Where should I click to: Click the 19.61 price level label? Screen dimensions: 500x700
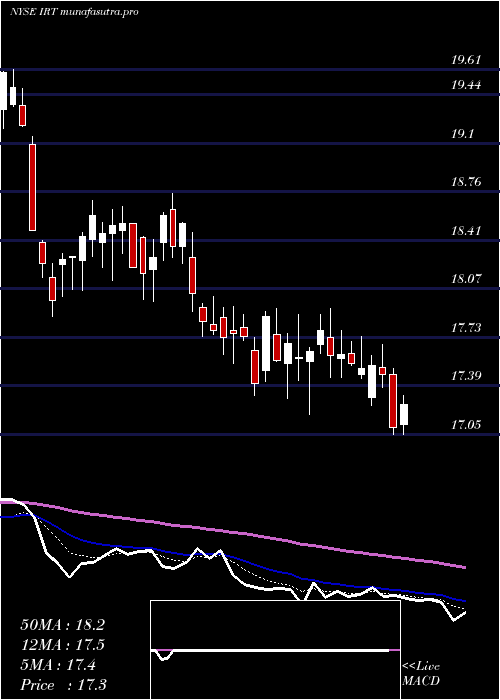[466, 60]
